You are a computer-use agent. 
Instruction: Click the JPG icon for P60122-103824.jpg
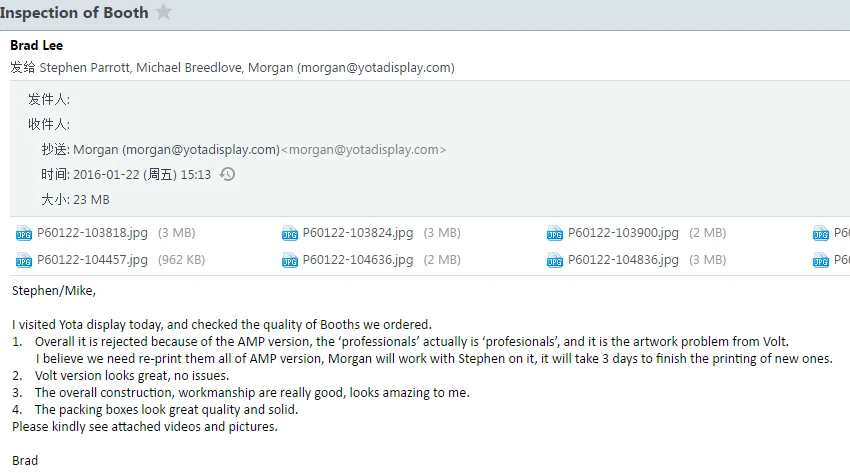tap(290, 234)
